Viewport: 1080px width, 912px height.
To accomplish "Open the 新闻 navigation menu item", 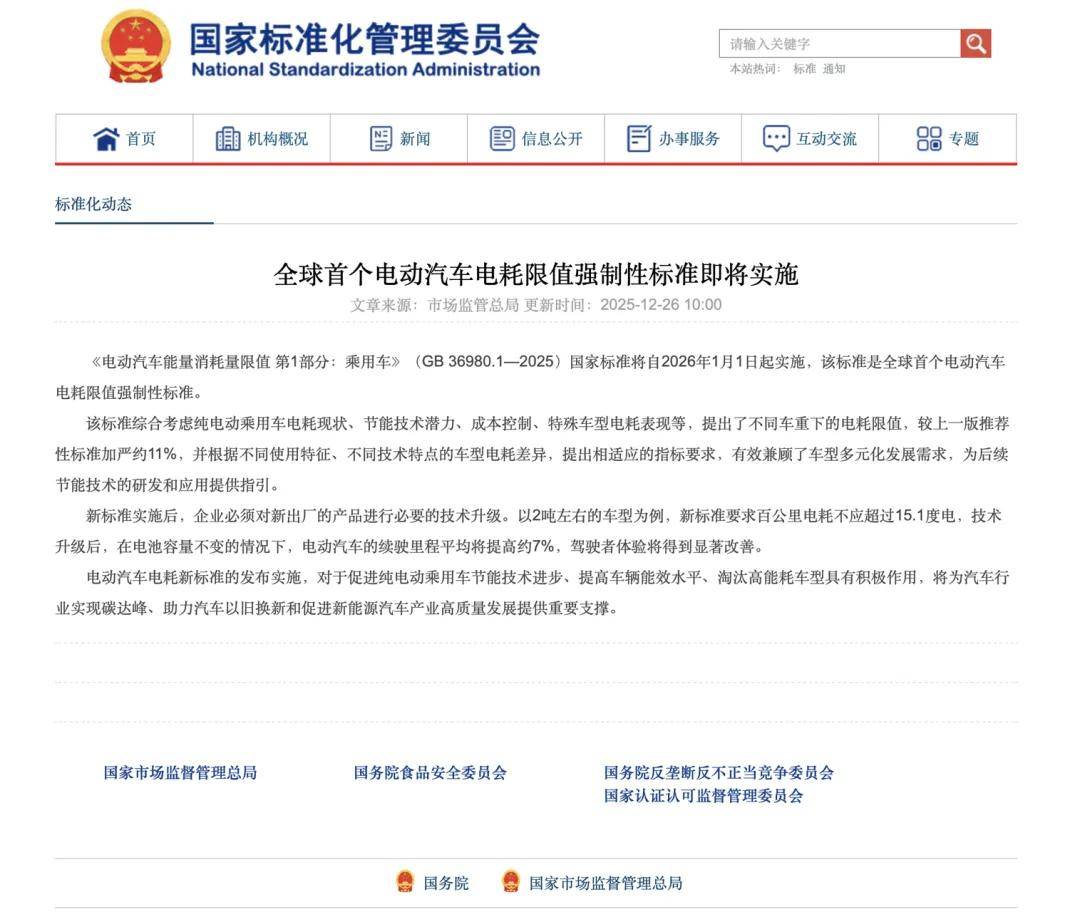I will [x=415, y=139].
